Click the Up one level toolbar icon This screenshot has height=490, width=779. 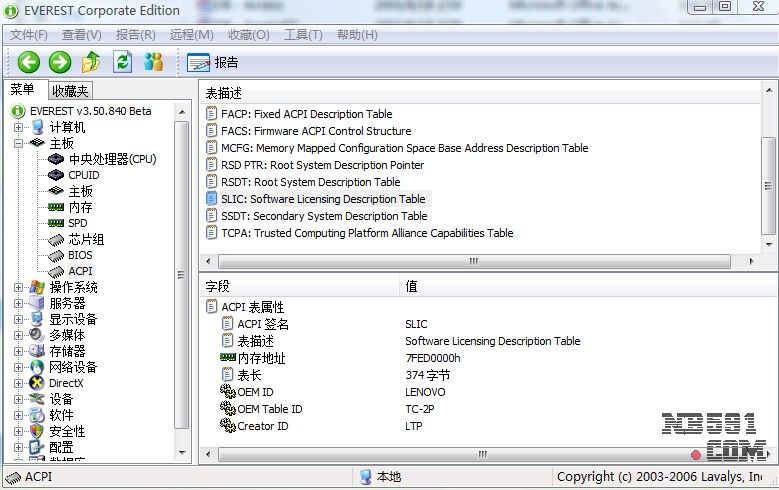[91, 62]
